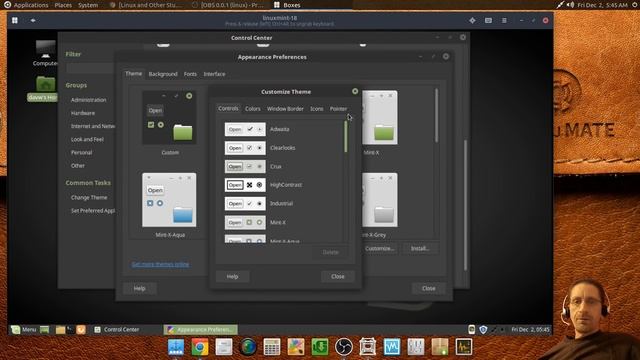640x360 pixels.
Task: Open the Interface tab in Appearance Preferences
Action: point(214,74)
